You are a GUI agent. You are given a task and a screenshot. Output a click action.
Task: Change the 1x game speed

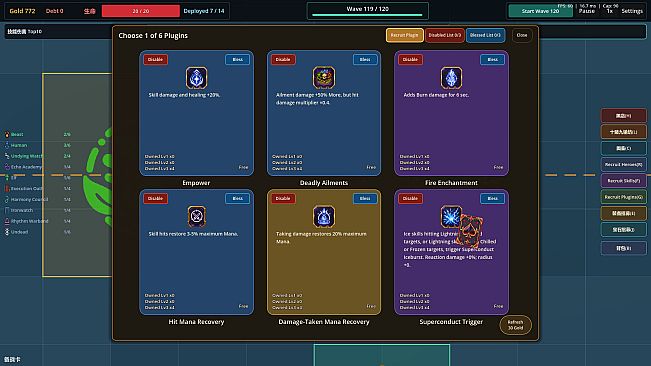(609, 11)
